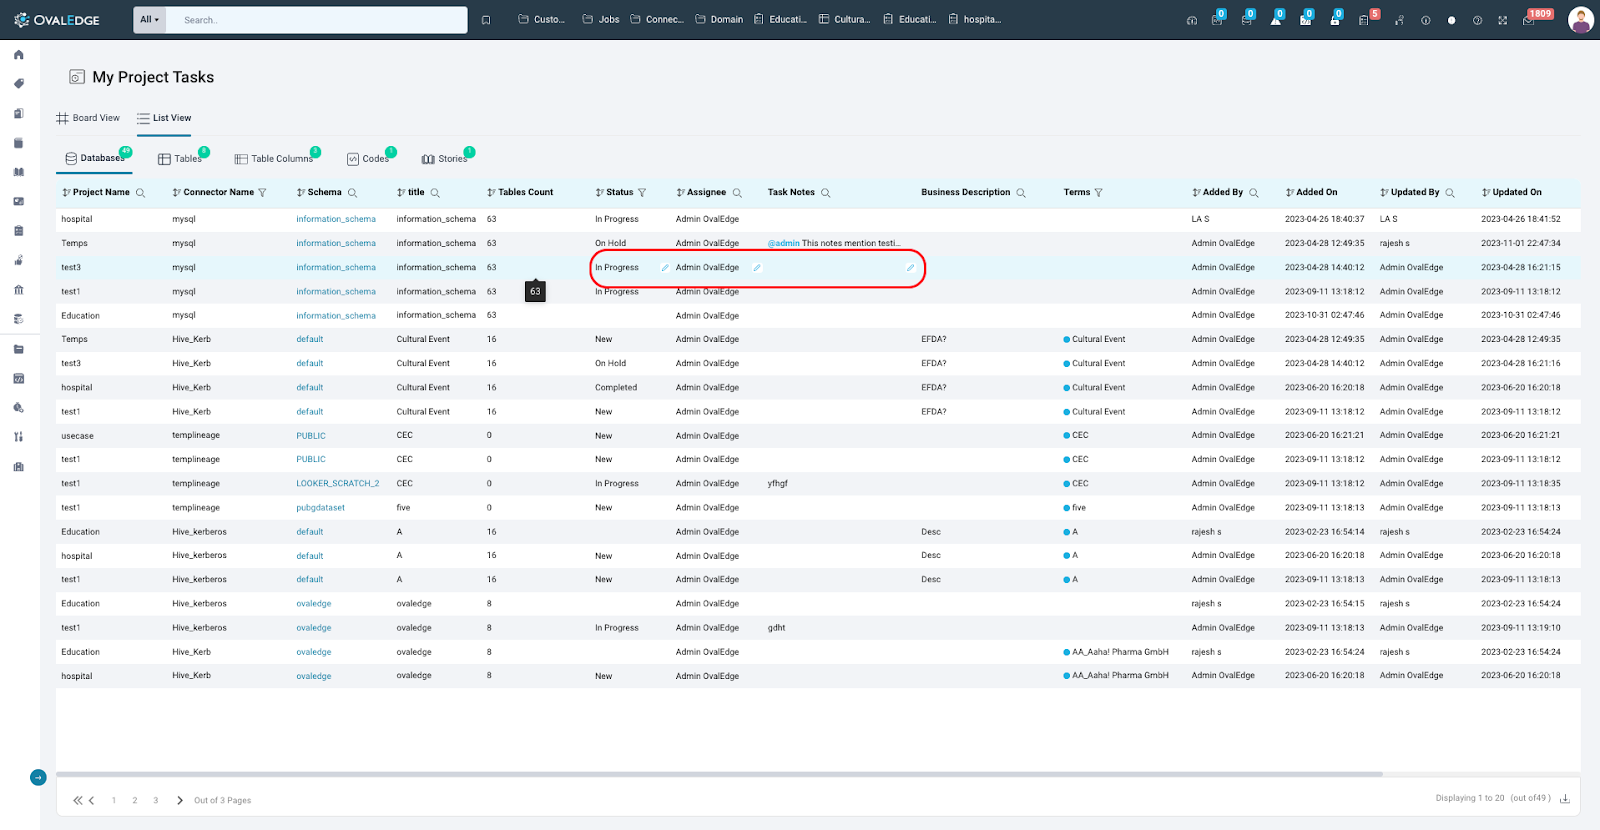Click gdht task note cell
This screenshot has width=1600, height=830.
tap(776, 628)
